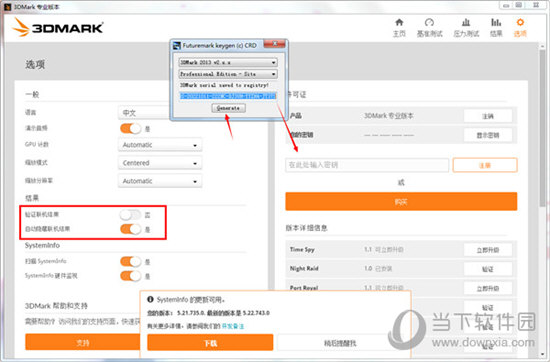
Task: Enable the validate online results switch
Action: tap(130, 215)
